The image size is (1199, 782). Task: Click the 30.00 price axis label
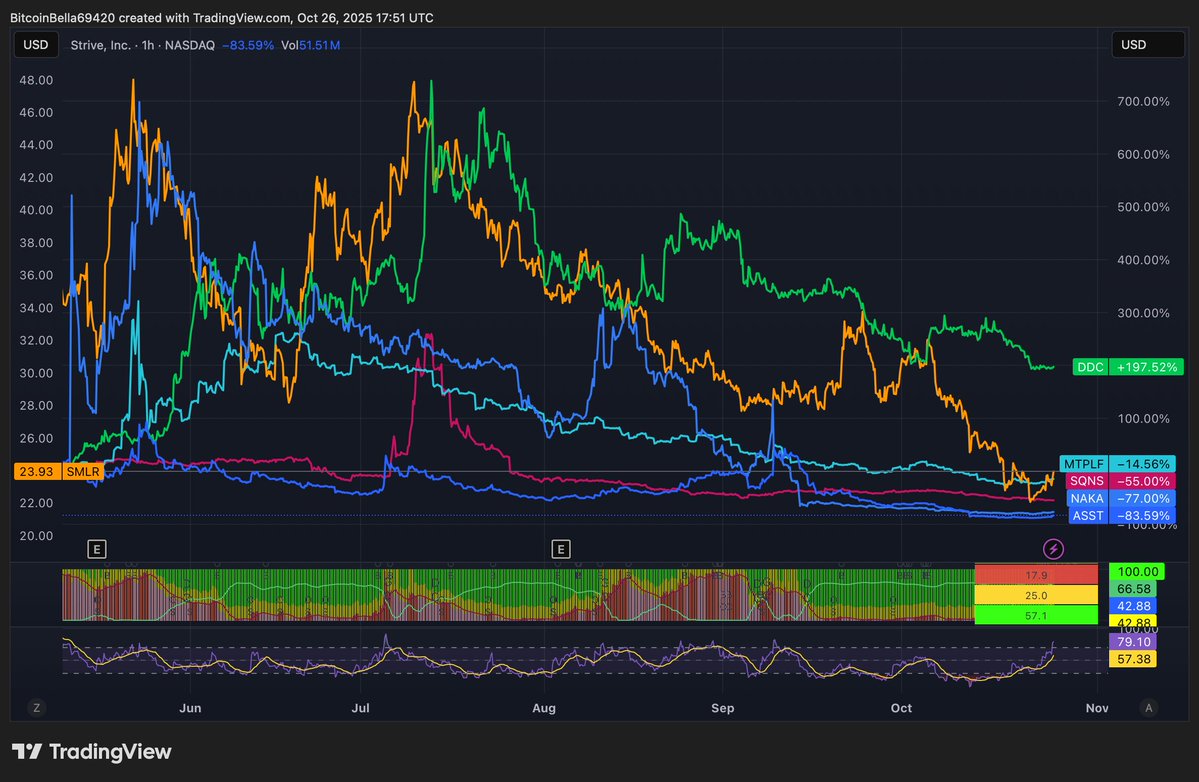(x=36, y=373)
